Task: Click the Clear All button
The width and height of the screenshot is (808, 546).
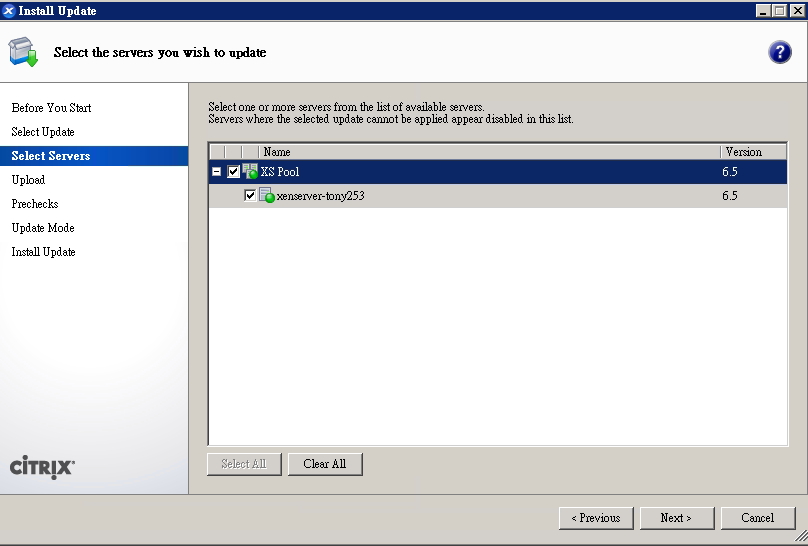Action: 325,464
